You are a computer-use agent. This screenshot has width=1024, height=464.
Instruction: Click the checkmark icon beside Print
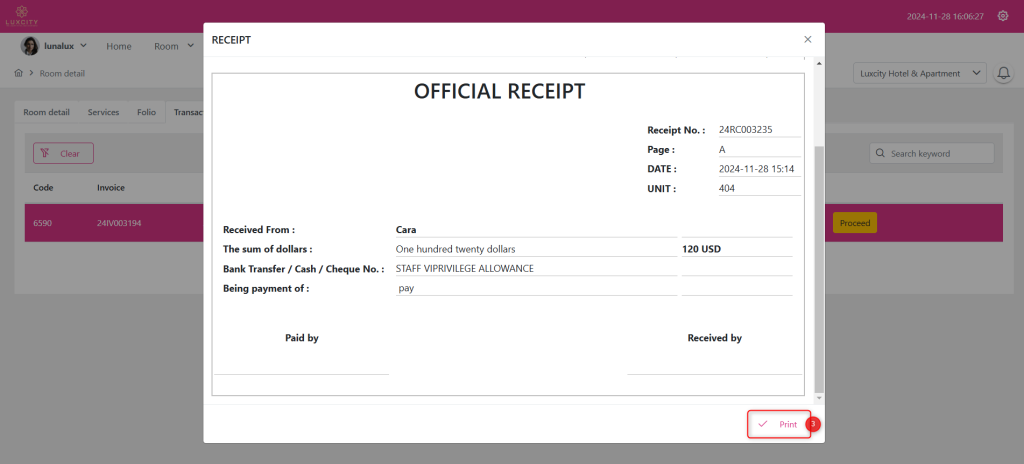point(763,424)
